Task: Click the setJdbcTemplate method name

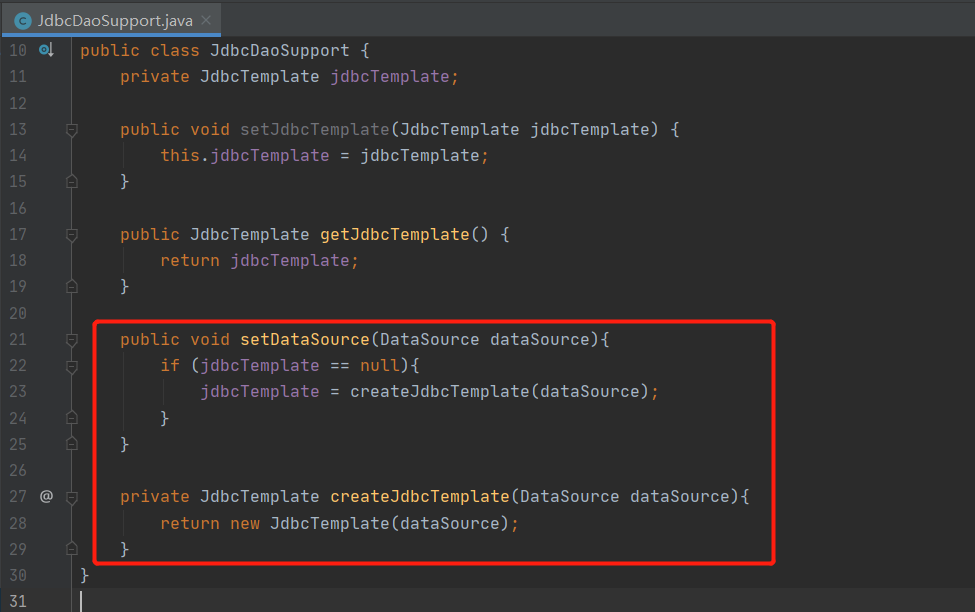Action: coord(315,129)
